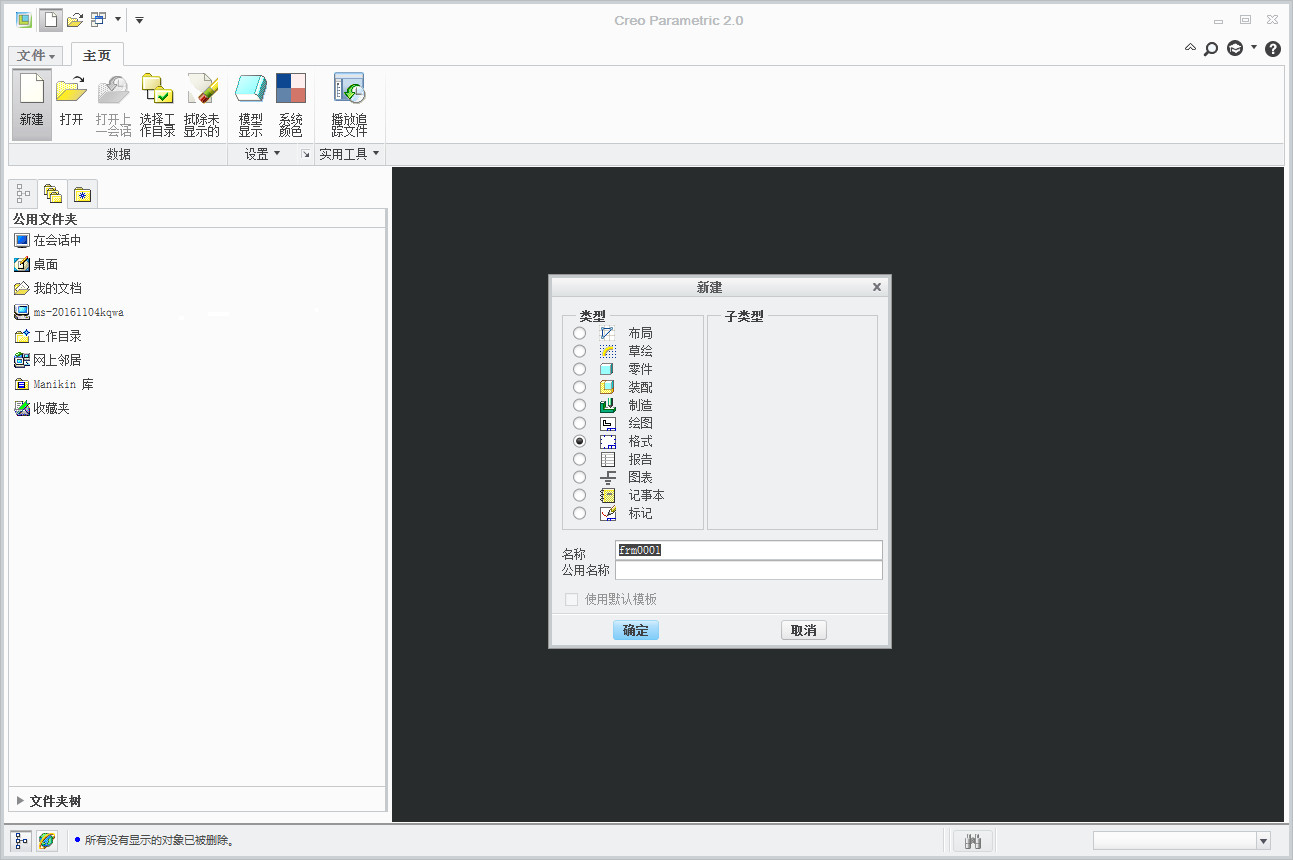Viewport: 1293px width, 860px height.
Task: Click 取消 (Cancel) in the New dialog
Action: 804,630
